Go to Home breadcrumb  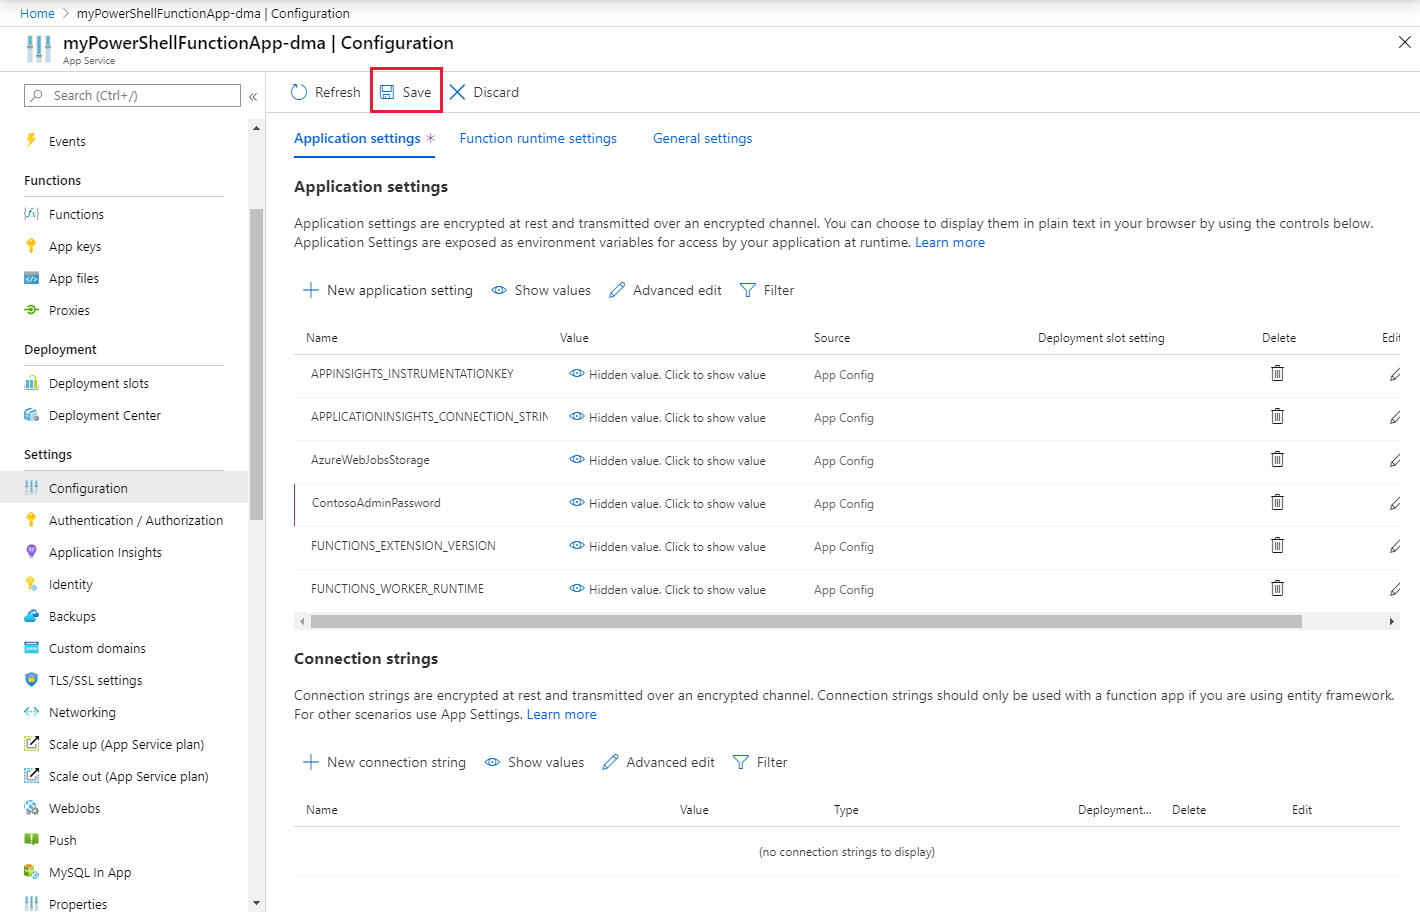(37, 13)
